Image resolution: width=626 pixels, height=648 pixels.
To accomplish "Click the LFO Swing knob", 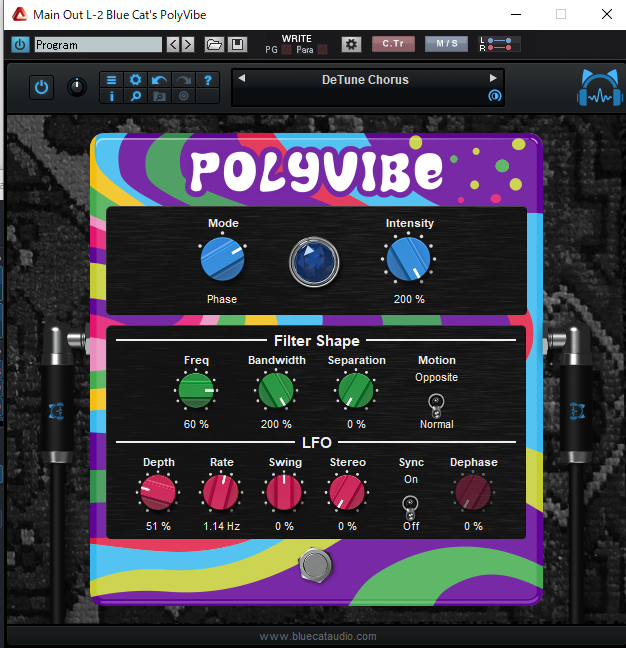I will (x=284, y=492).
